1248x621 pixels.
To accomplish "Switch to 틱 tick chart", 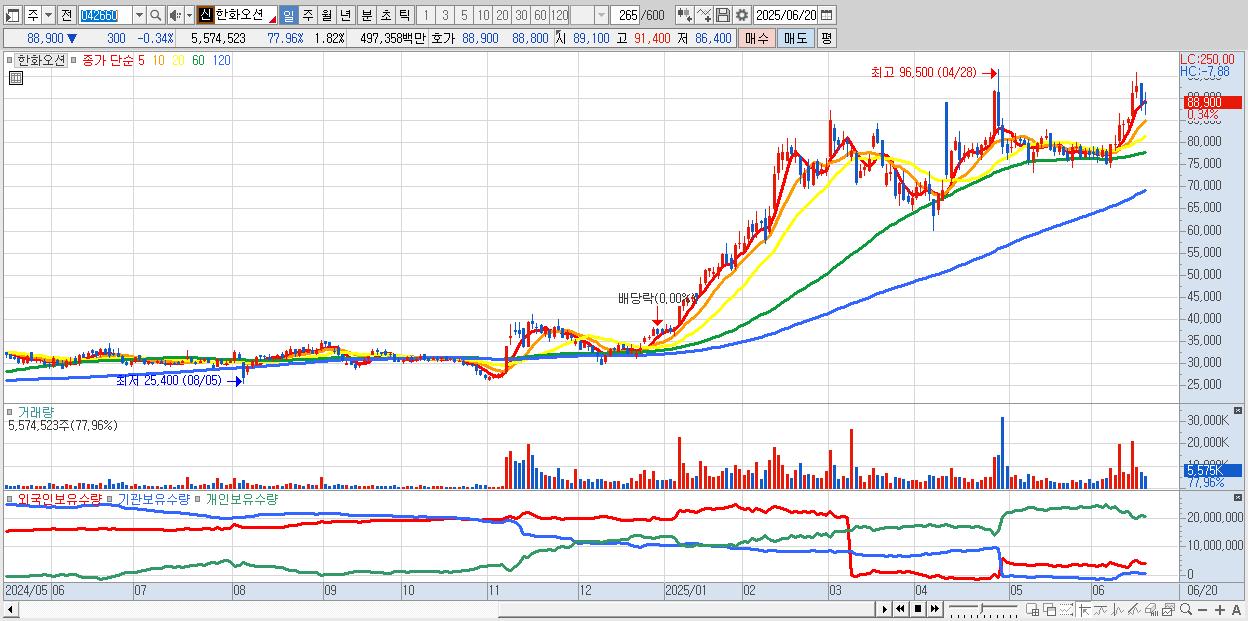I will pyautogui.click(x=404, y=15).
